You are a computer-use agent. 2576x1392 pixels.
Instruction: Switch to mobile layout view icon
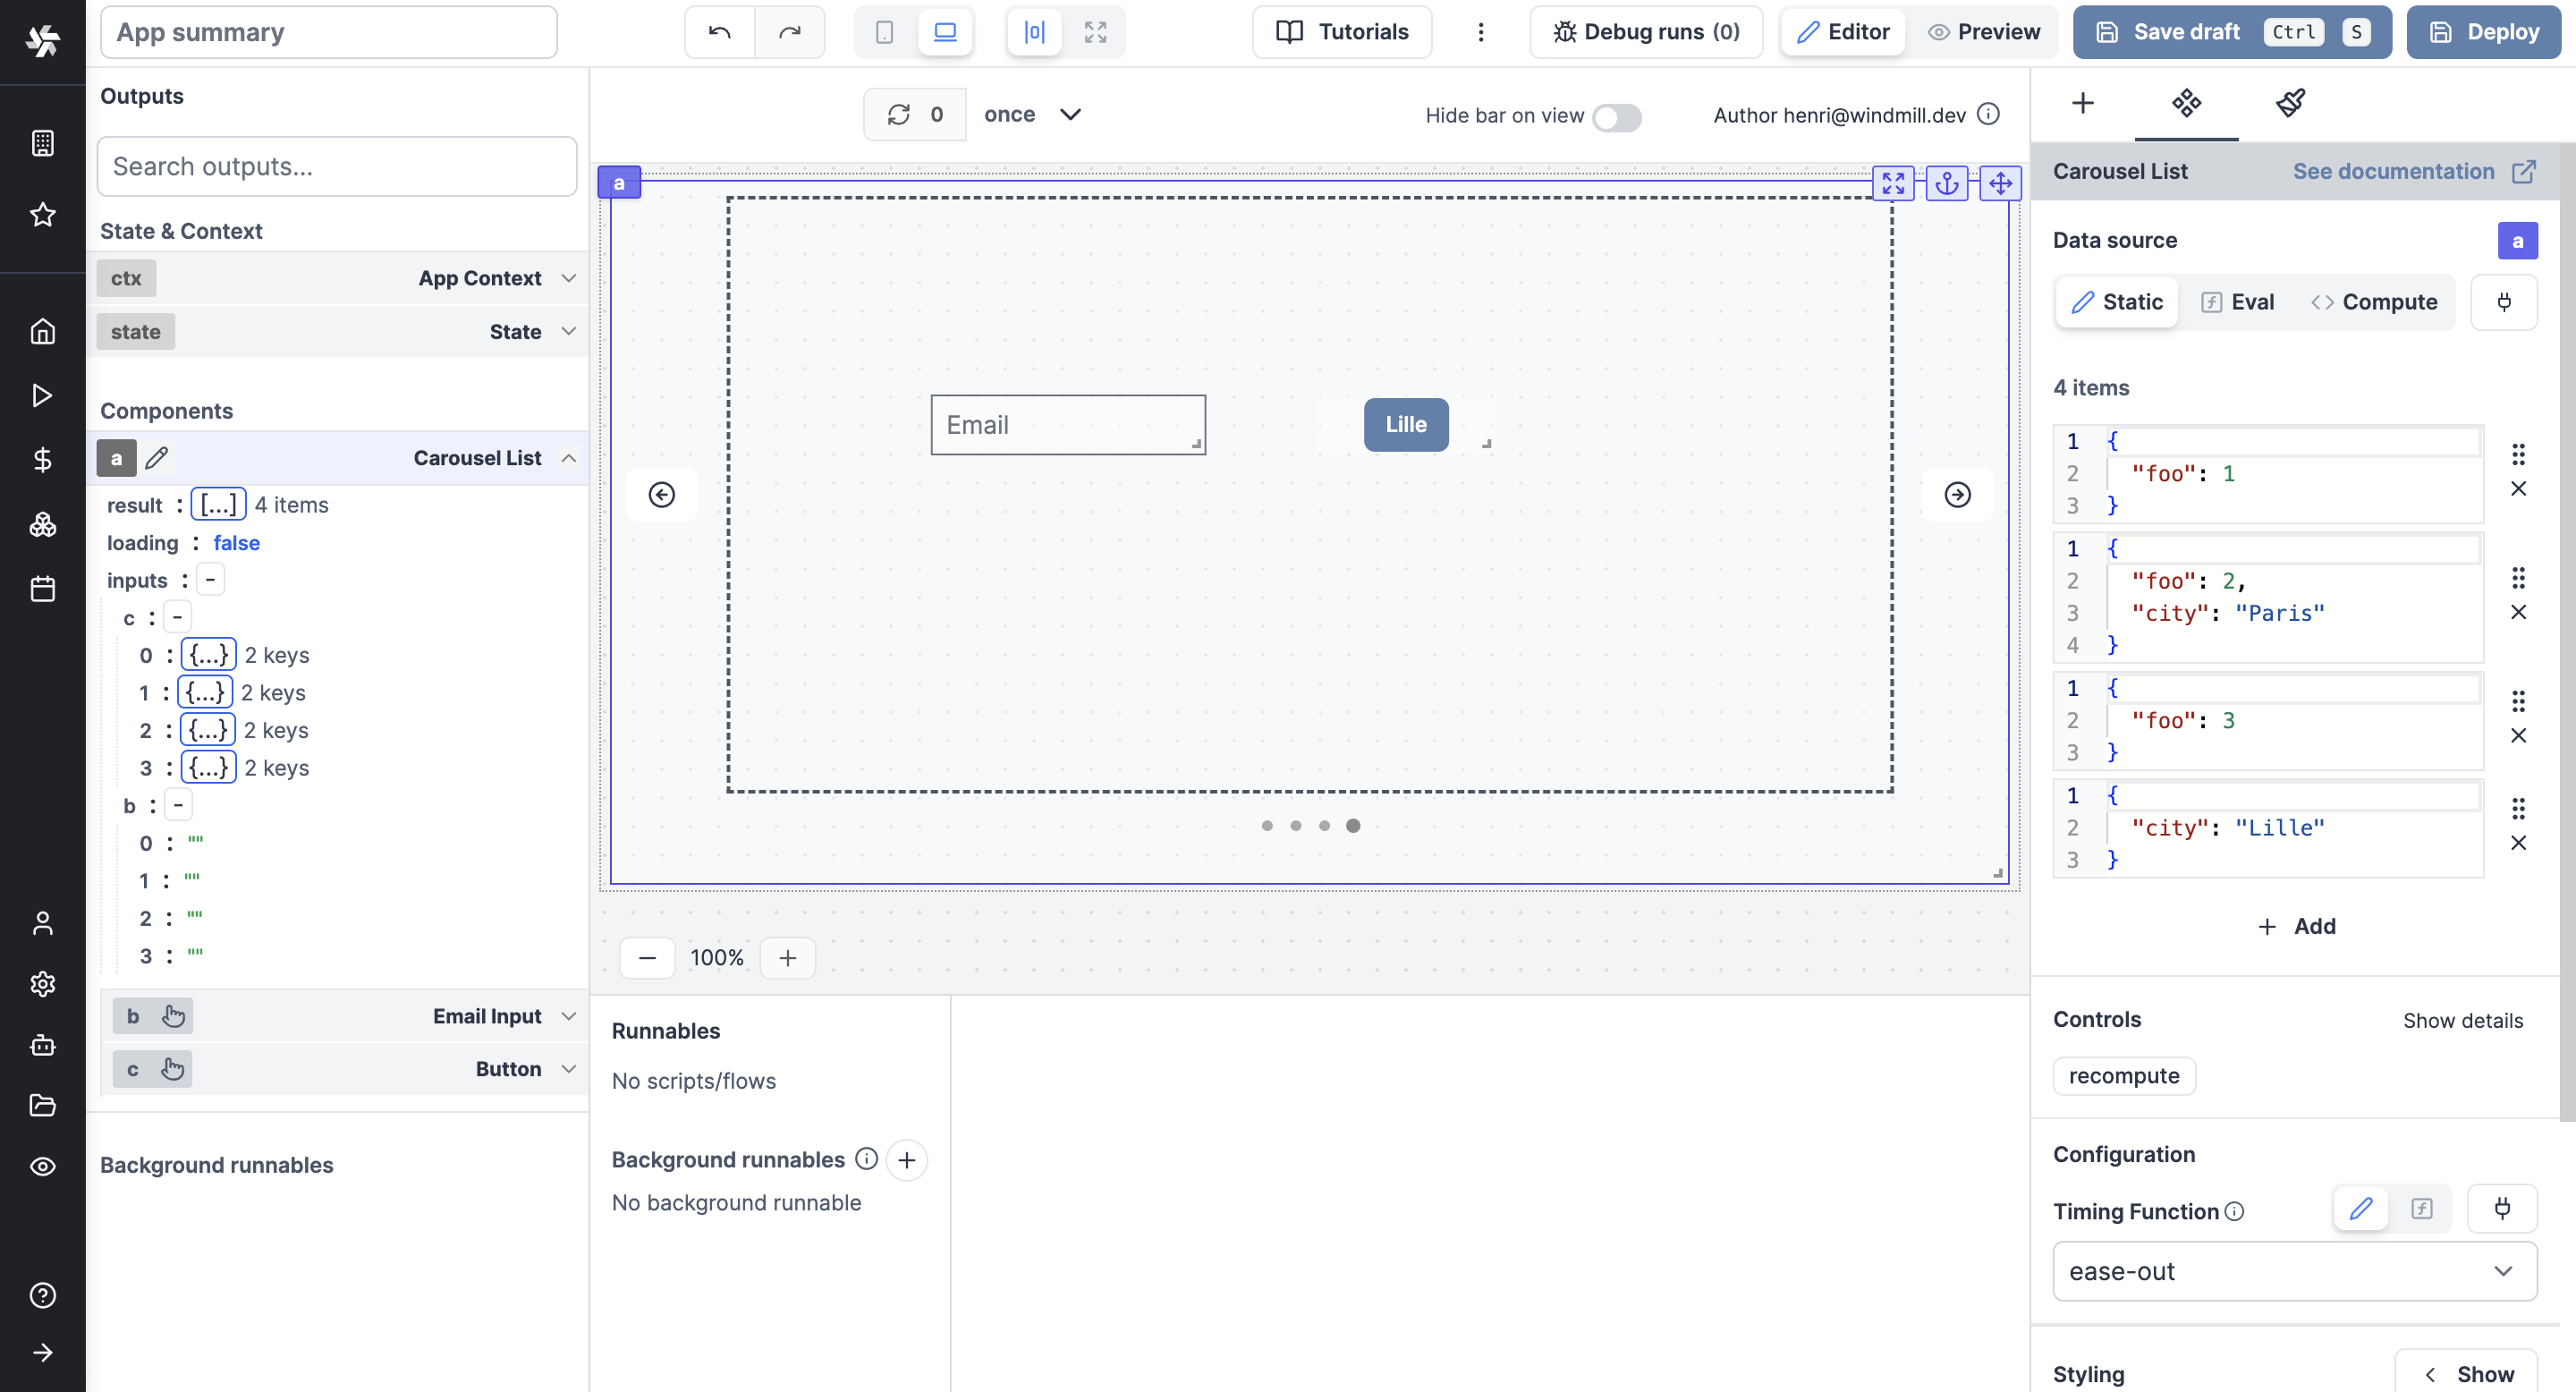click(884, 32)
